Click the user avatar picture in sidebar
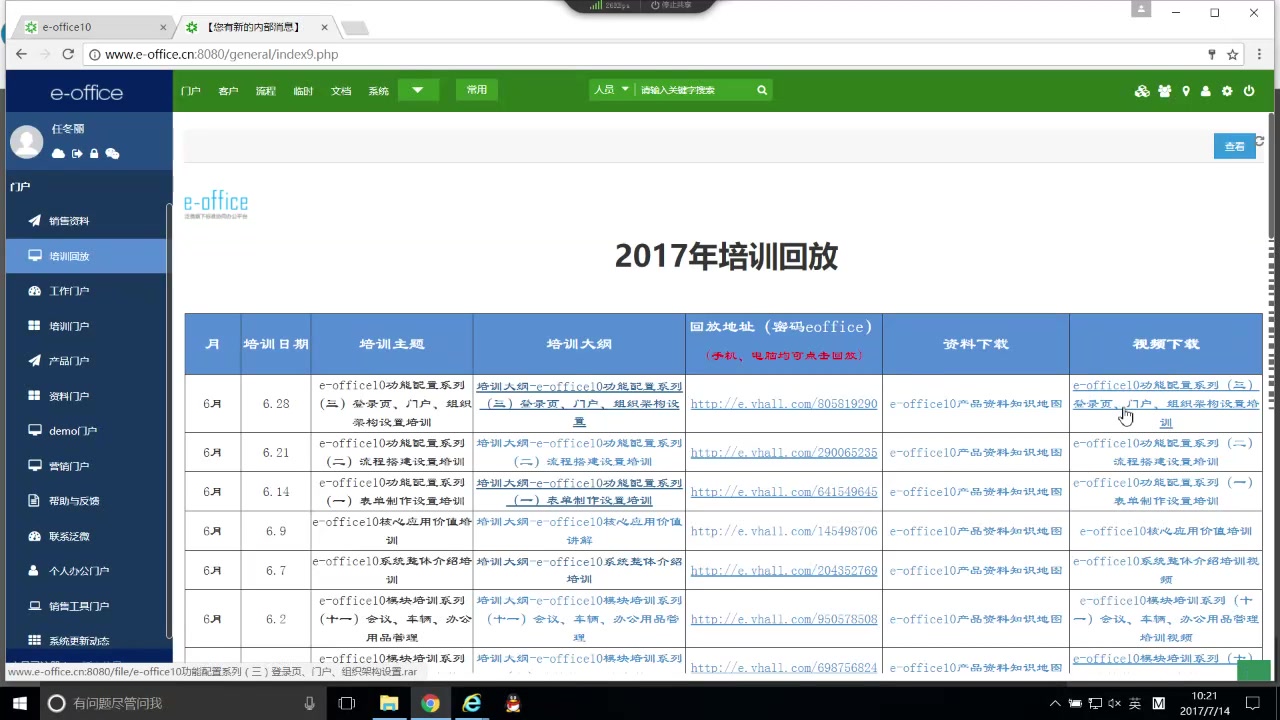The width and height of the screenshot is (1280, 720). coord(27,142)
